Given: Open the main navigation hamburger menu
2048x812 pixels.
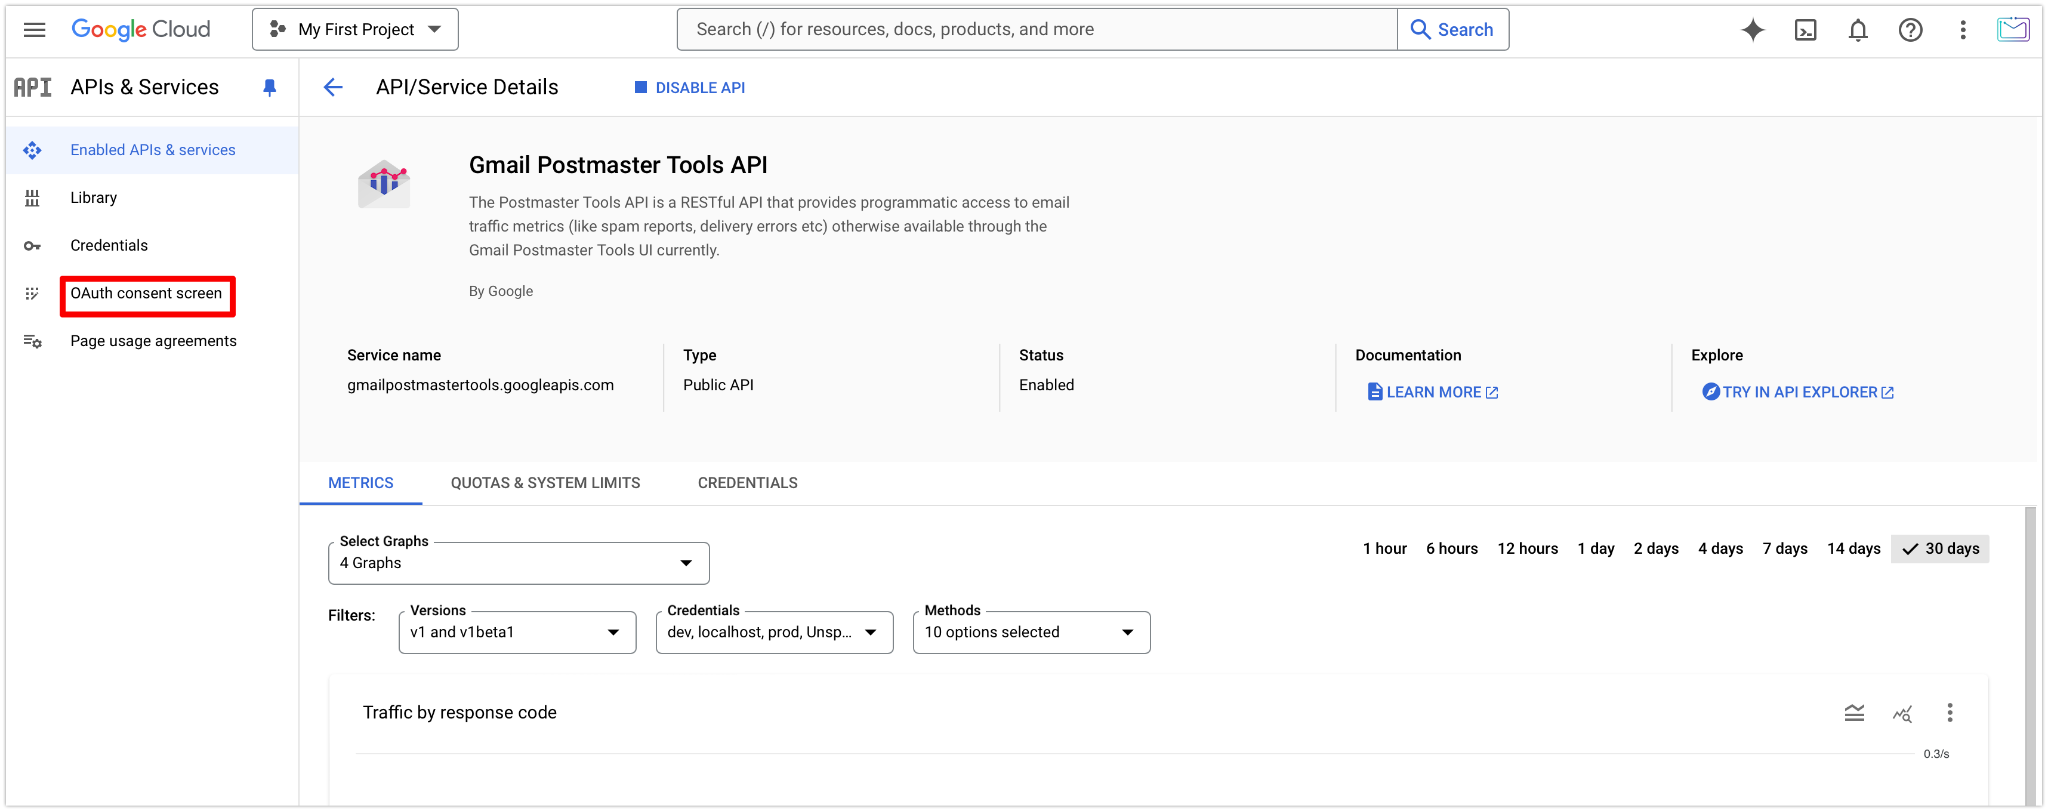Looking at the screenshot, I should 34,30.
